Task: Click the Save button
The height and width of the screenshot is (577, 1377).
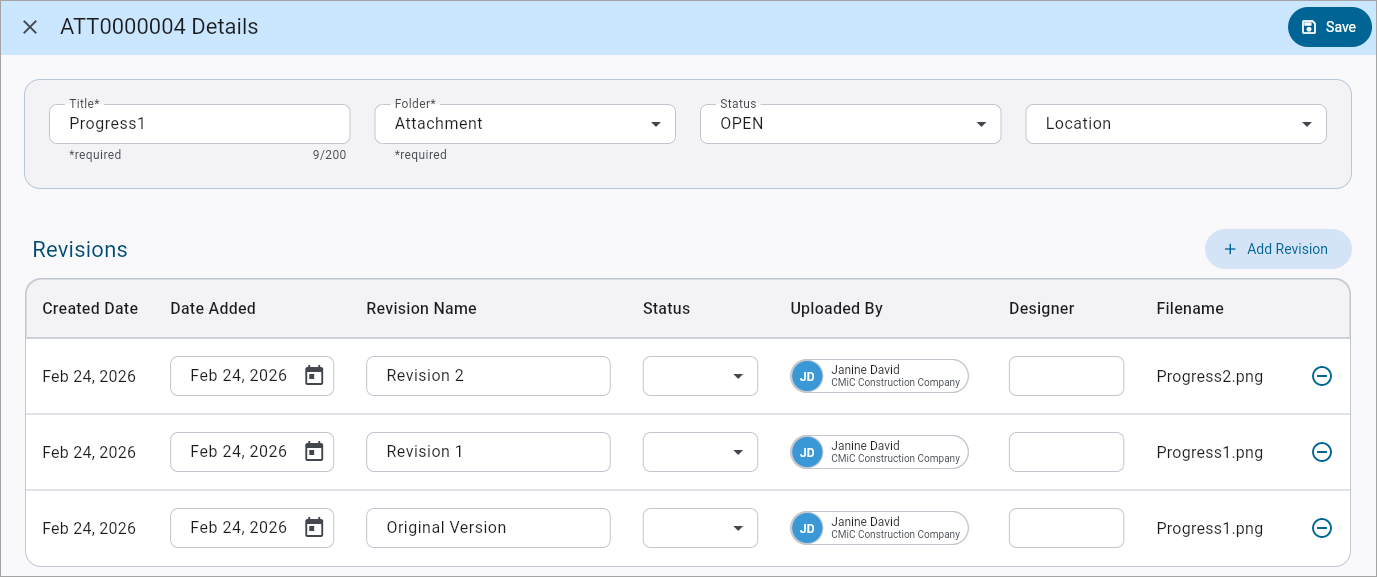Action: tap(1329, 26)
